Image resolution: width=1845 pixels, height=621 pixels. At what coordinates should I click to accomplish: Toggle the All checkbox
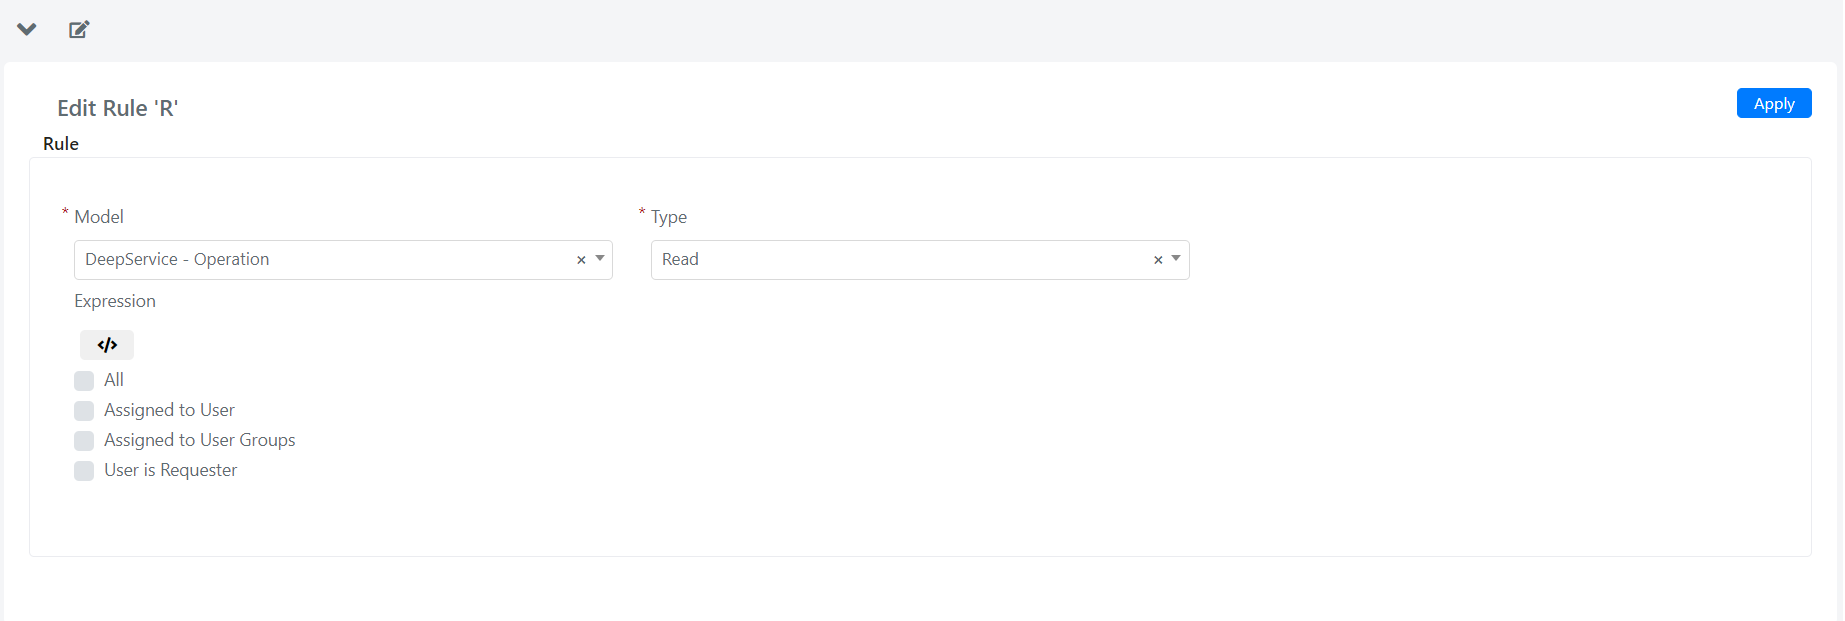click(x=84, y=381)
